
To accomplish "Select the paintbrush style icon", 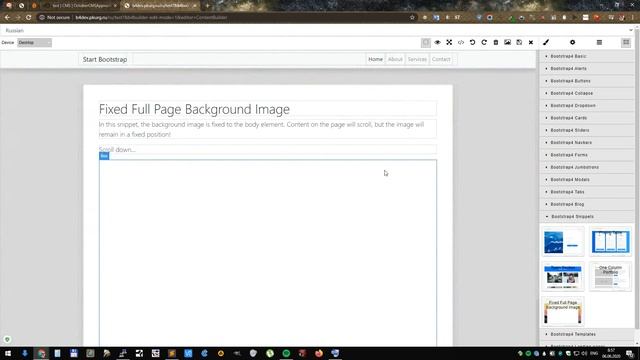I will pos(546,42).
